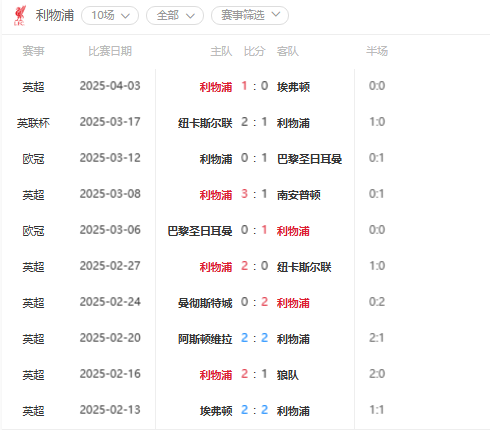
Task: Select the 2025-02-13 match date
Action: click(x=110, y=410)
